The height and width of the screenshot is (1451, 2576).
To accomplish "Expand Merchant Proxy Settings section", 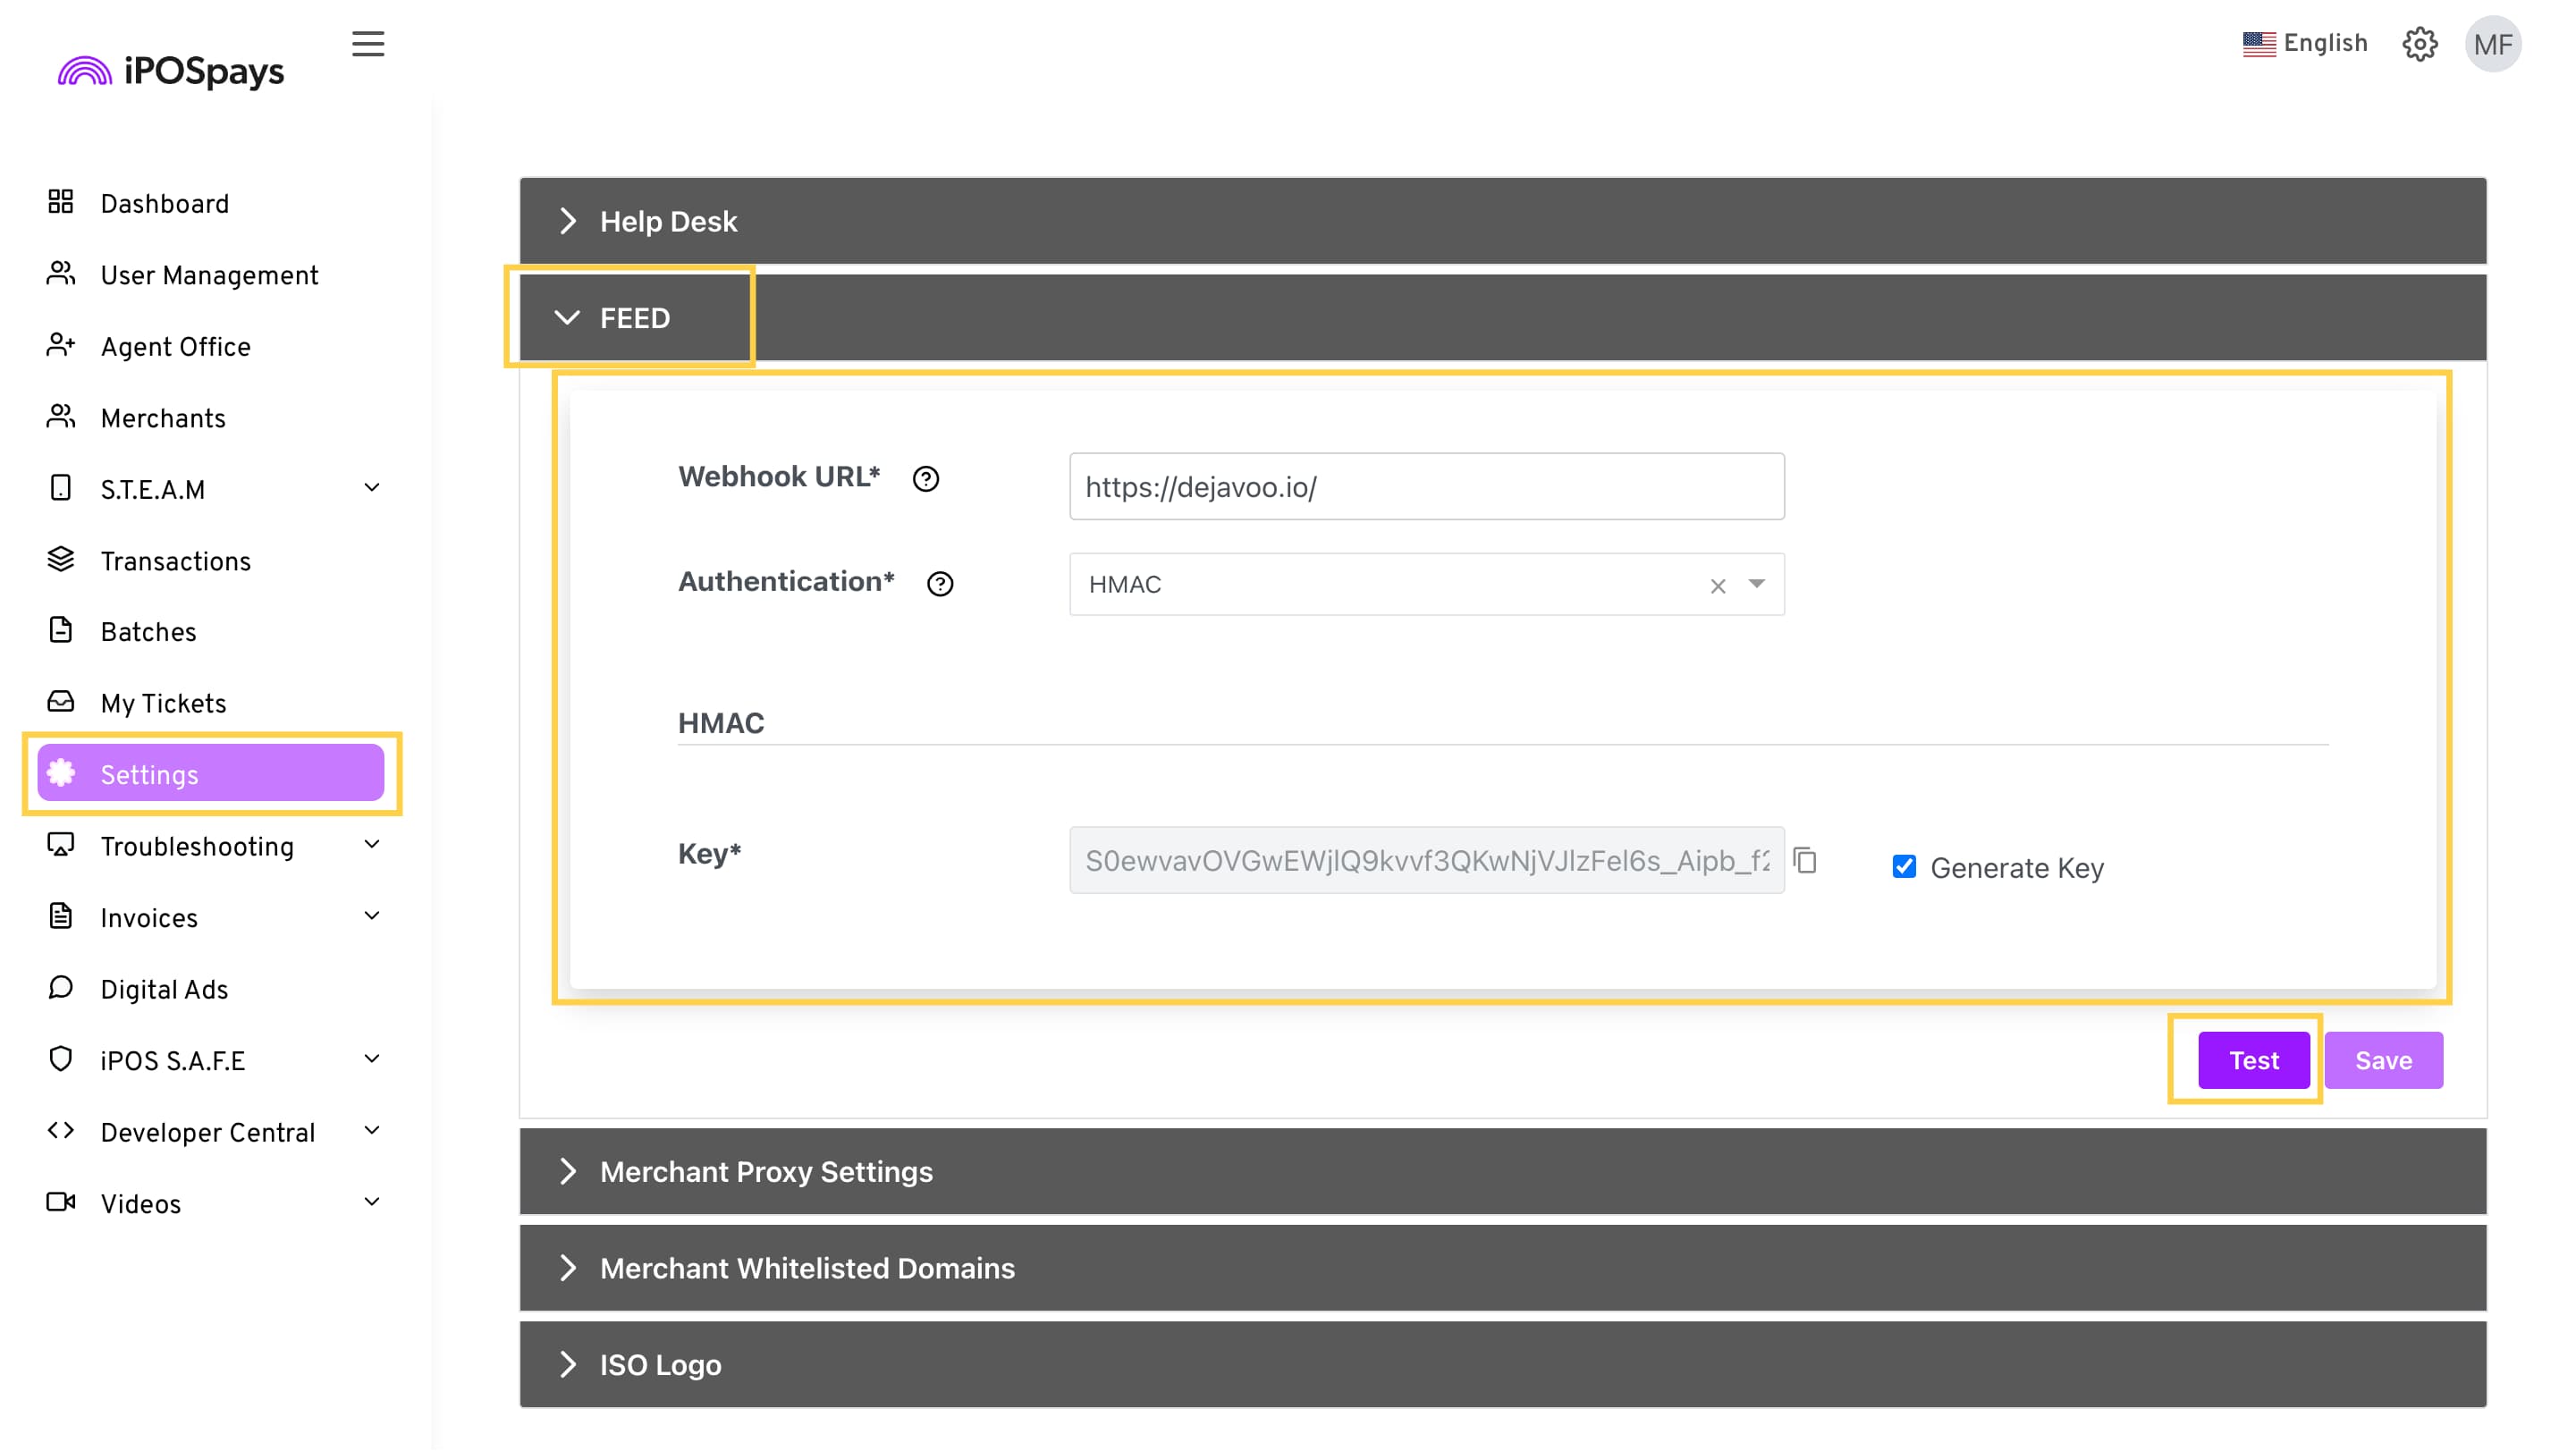I will tap(1503, 1171).
